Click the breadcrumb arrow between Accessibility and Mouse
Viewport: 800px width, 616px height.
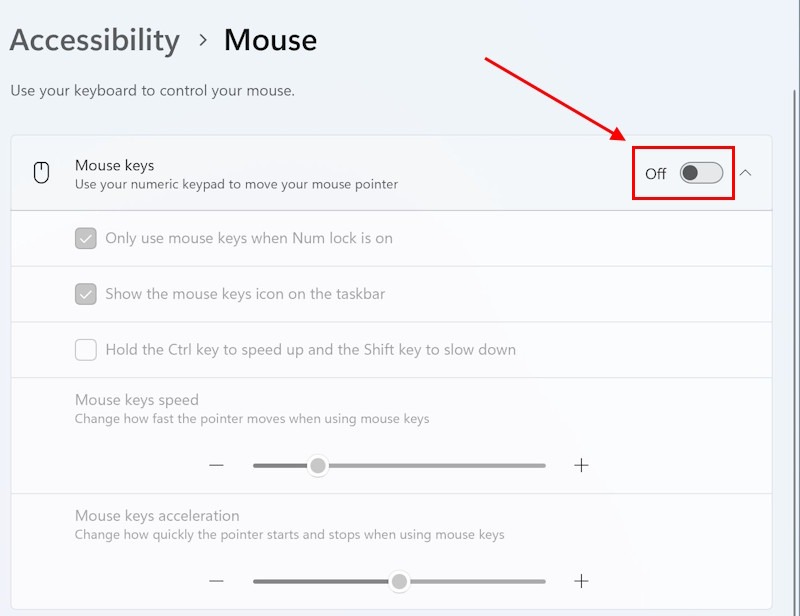[203, 40]
